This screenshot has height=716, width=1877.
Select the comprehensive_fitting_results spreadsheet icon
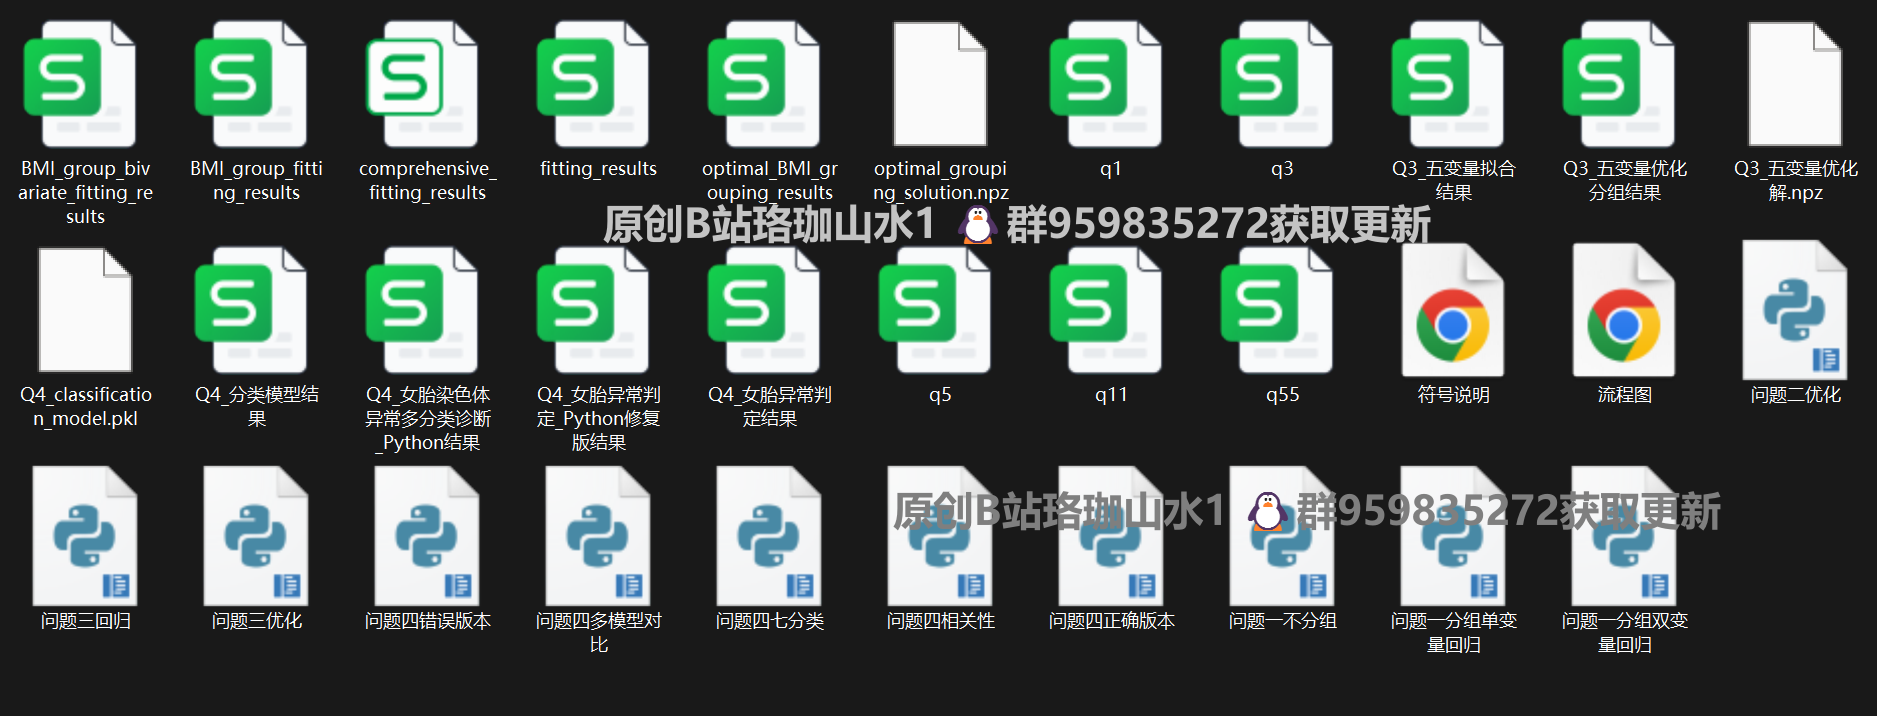pos(427,84)
